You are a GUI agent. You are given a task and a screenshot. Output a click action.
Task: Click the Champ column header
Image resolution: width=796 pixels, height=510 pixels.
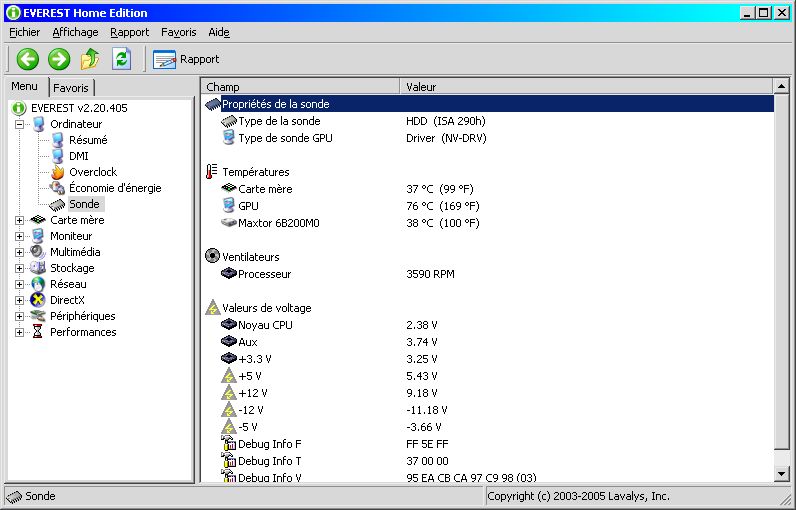point(300,87)
